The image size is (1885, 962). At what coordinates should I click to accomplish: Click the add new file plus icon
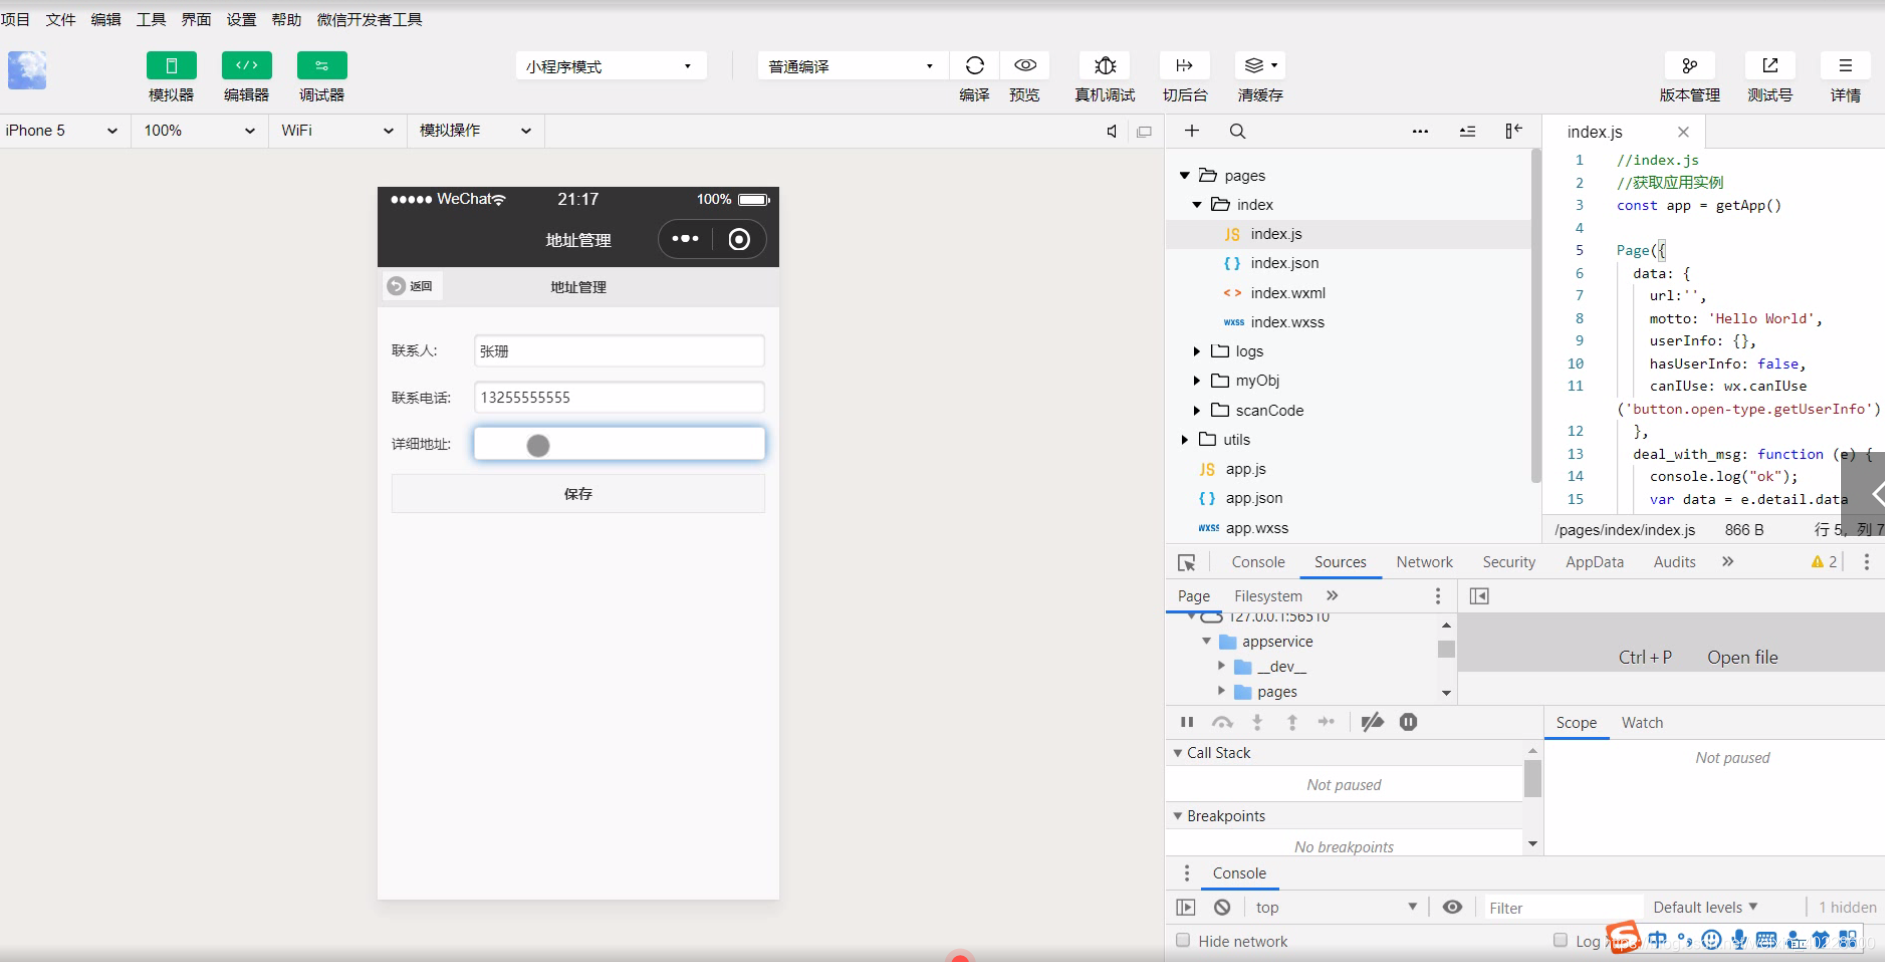(1192, 131)
